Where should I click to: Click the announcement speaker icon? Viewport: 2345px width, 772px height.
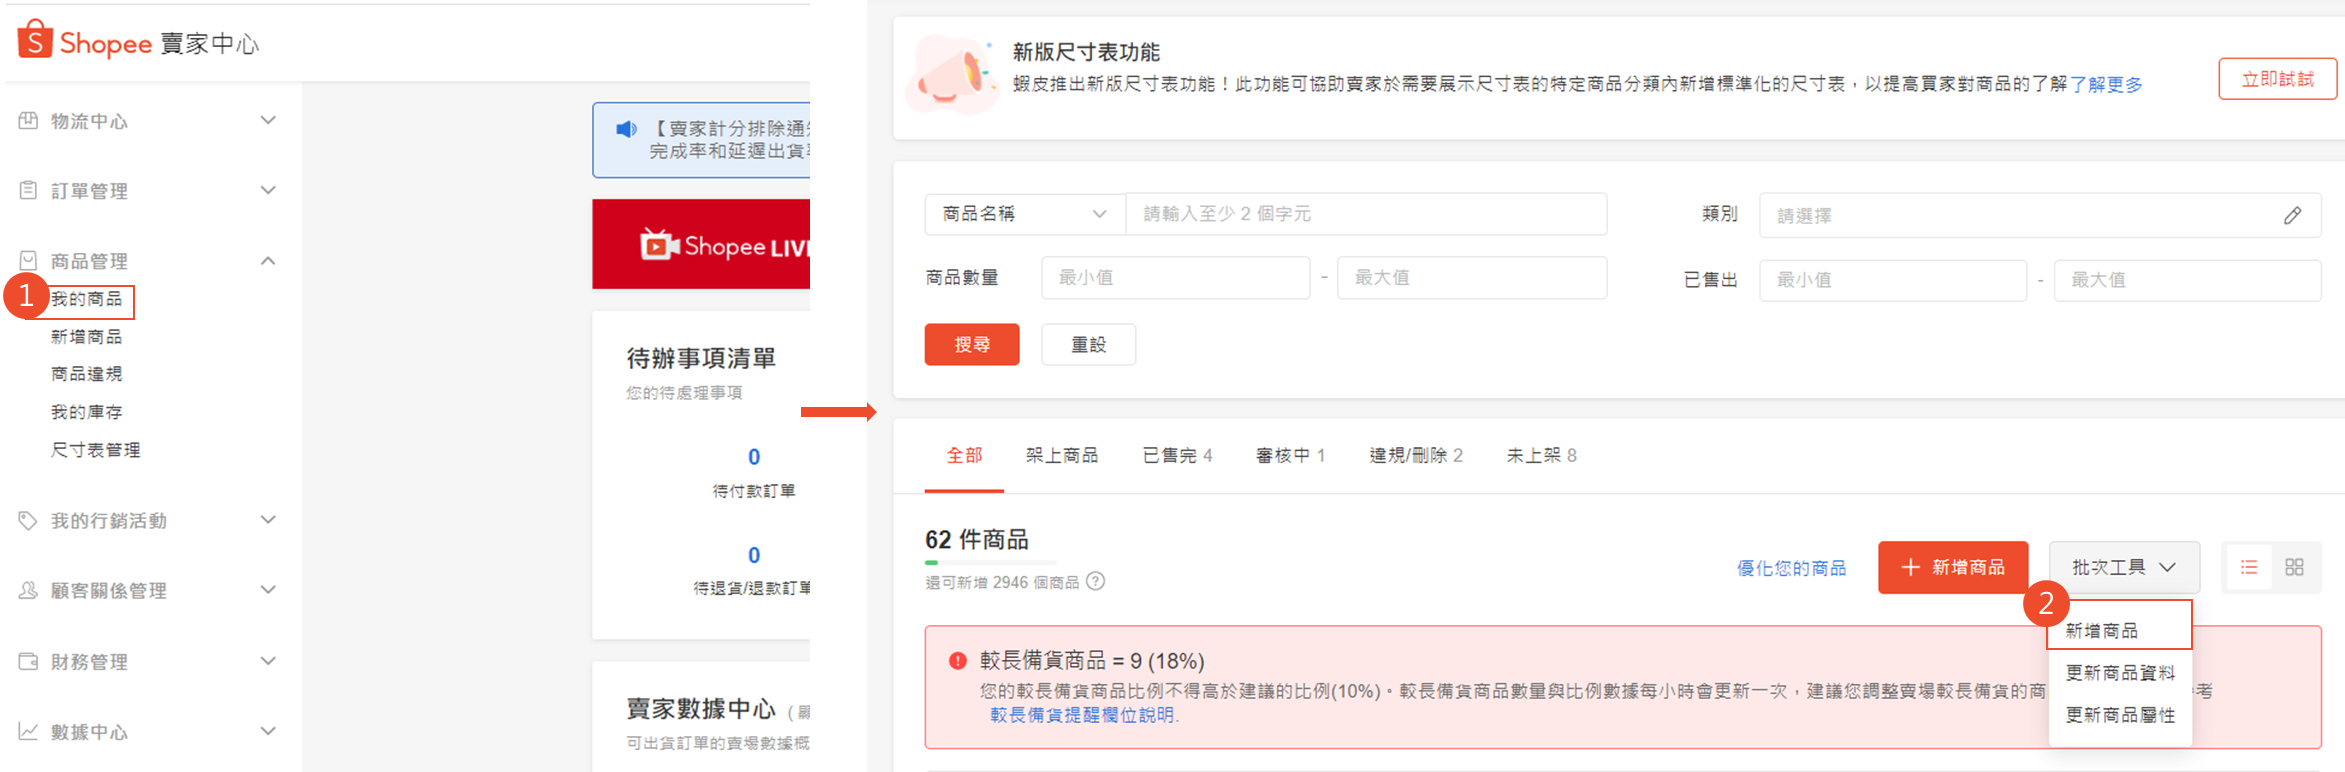click(626, 130)
